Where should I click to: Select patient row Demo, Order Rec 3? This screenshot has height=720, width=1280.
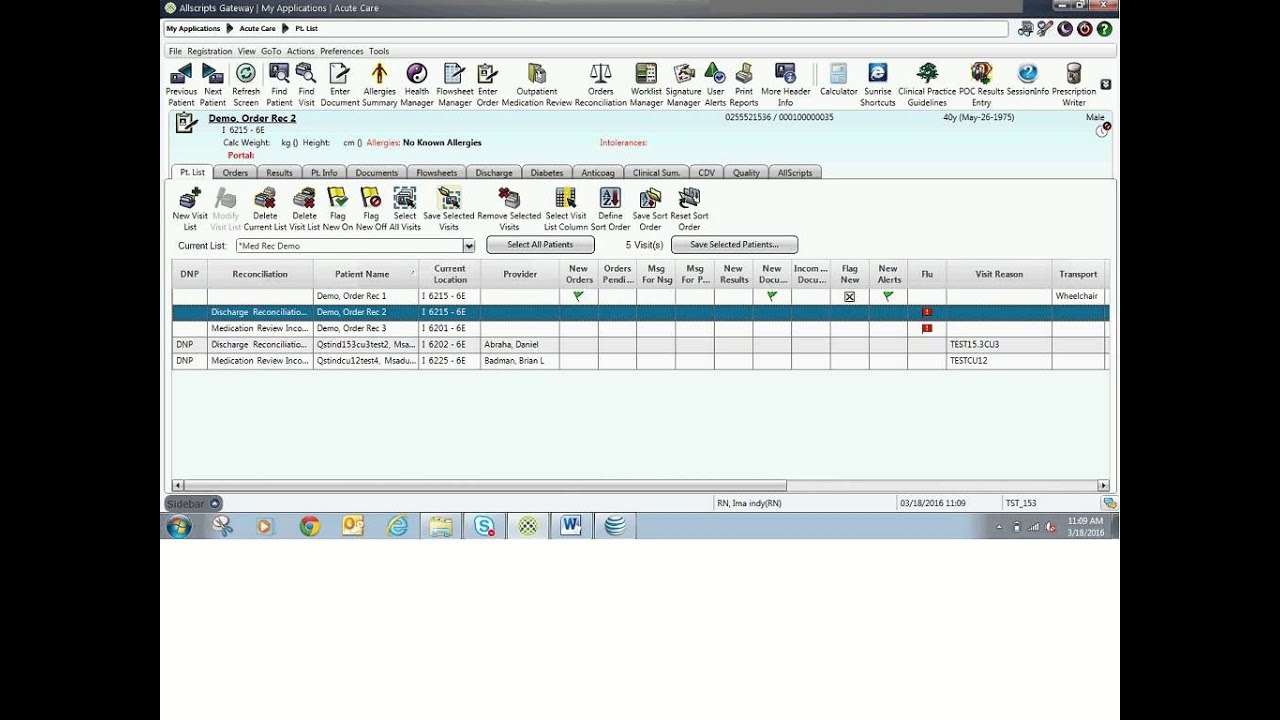(640, 328)
